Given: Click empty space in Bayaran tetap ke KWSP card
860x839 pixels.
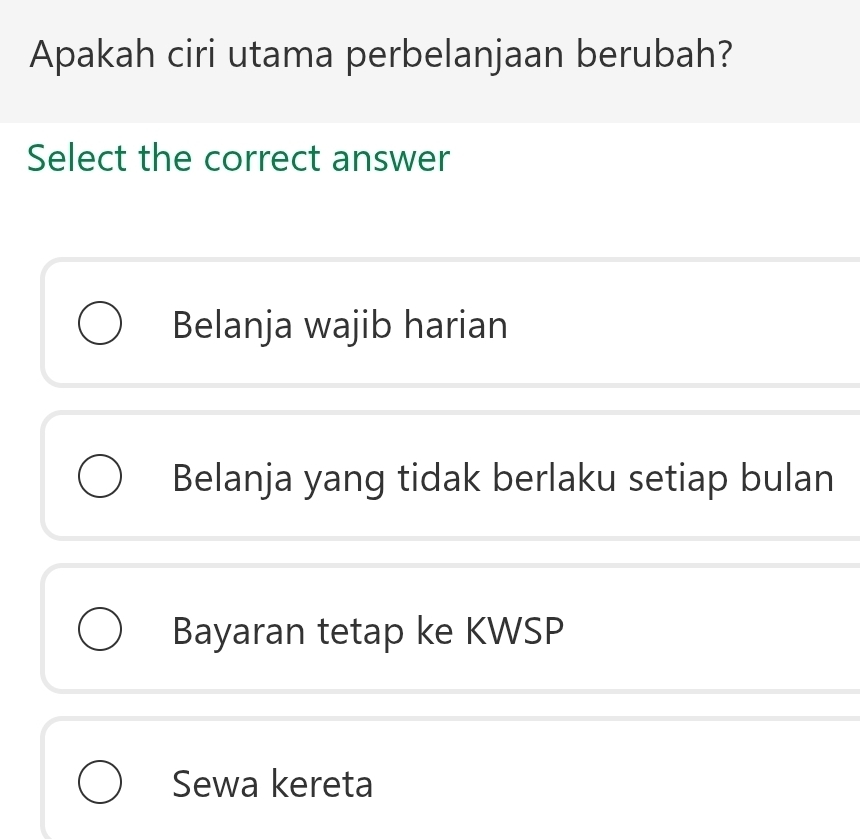Looking at the screenshot, I should (710, 632).
